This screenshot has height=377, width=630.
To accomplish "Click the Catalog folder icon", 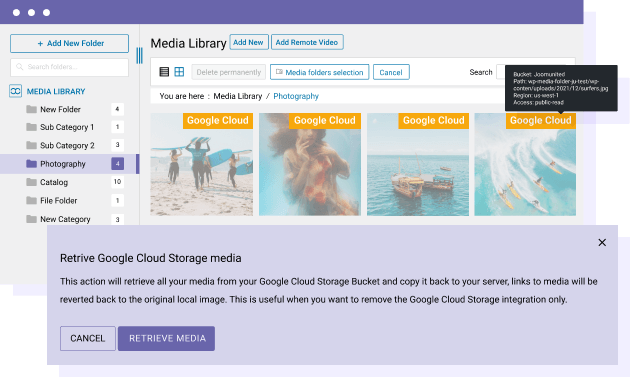I will [x=31, y=182].
